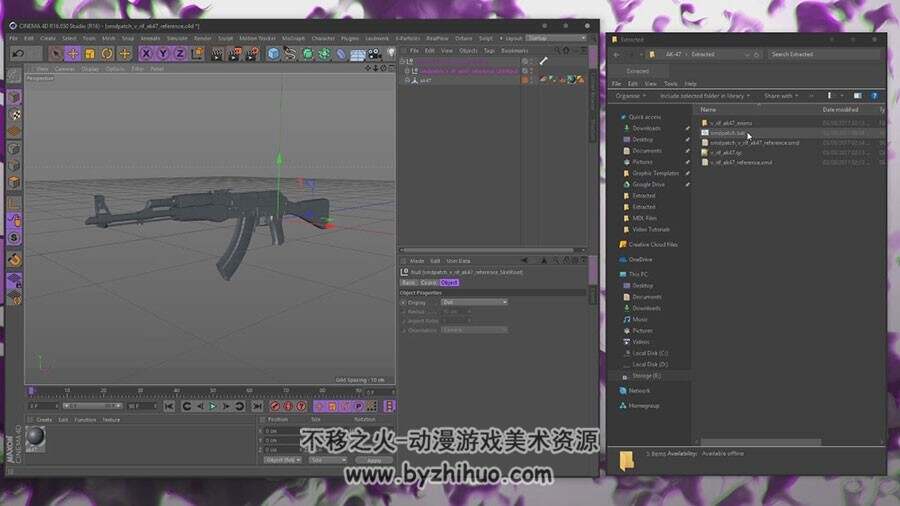Open the Camera object icon

click(x=375, y=54)
